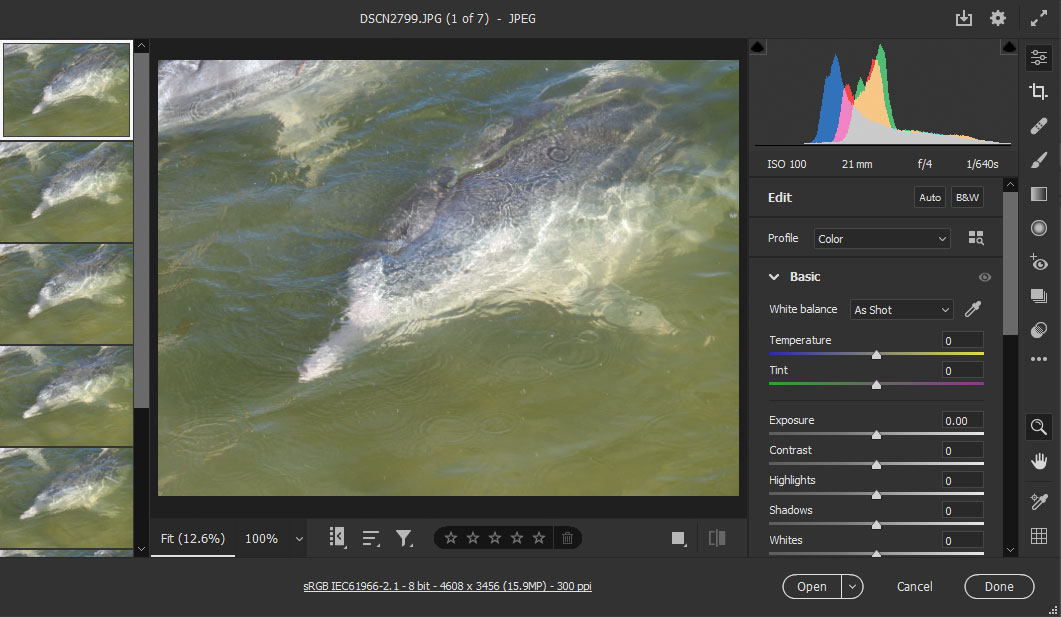Select the Crop tool in right toolbar

[1038, 91]
